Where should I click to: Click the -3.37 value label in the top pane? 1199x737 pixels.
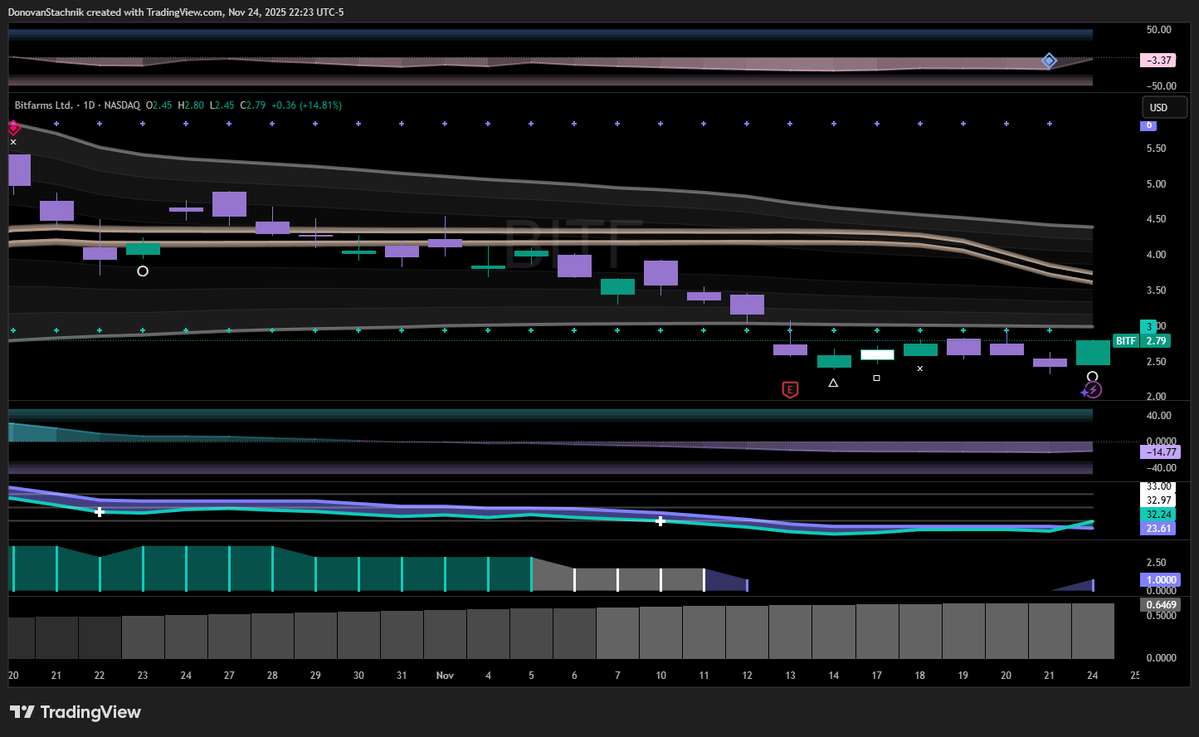(1157, 60)
